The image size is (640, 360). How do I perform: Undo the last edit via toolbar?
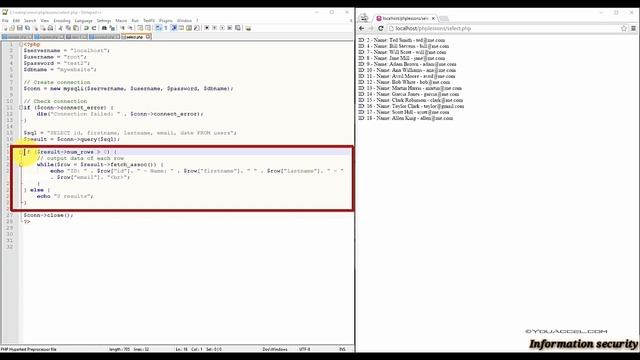pyautogui.click(x=86, y=28)
